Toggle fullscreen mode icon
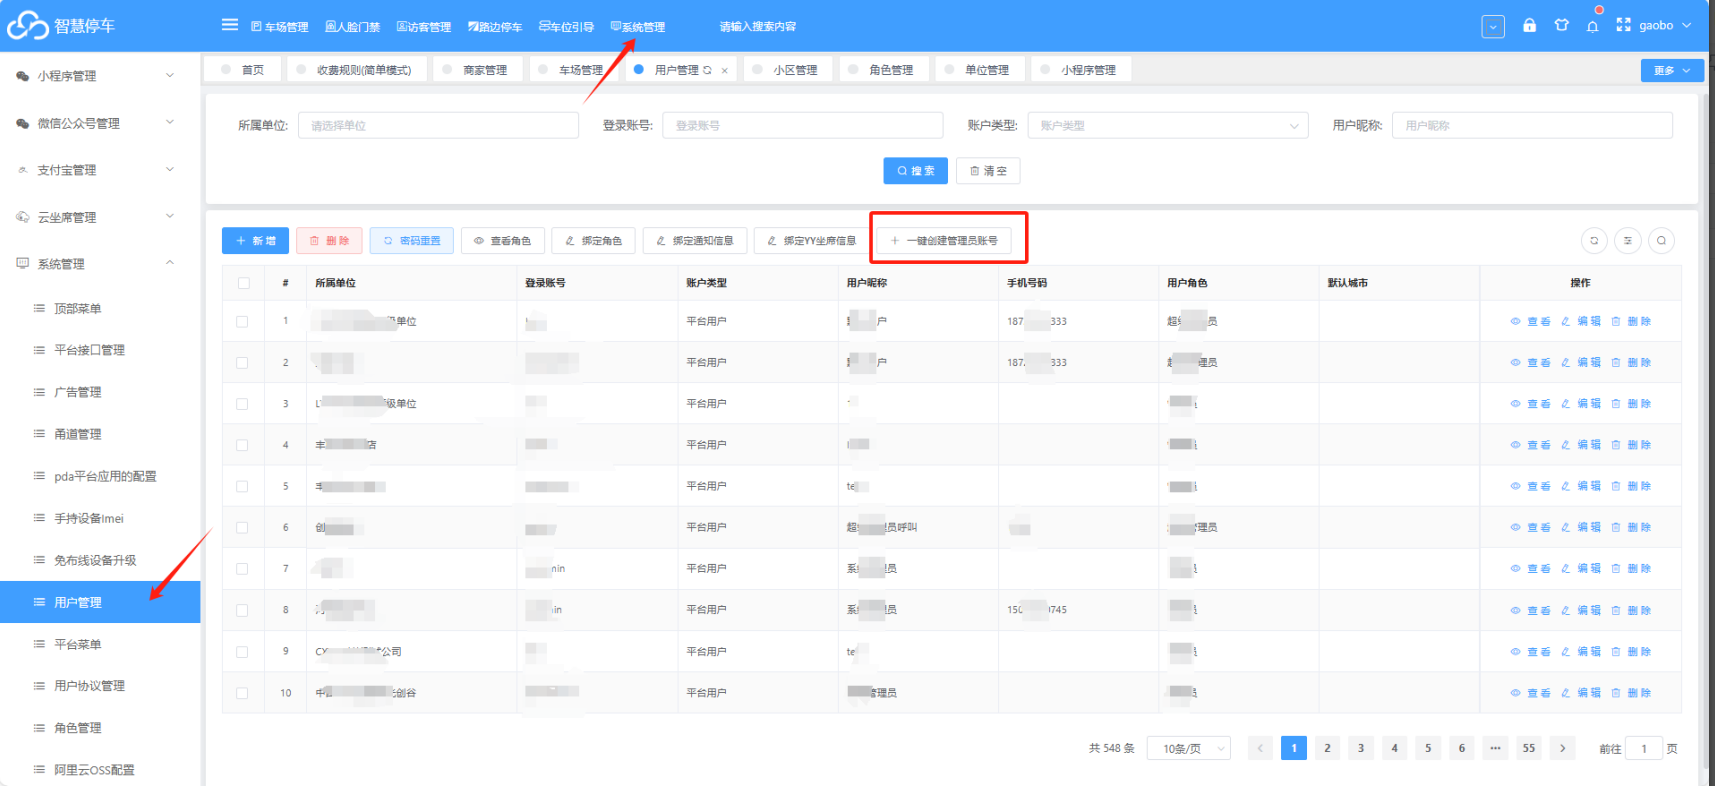The width and height of the screenshot is (1715, 786). [1623, 25]
